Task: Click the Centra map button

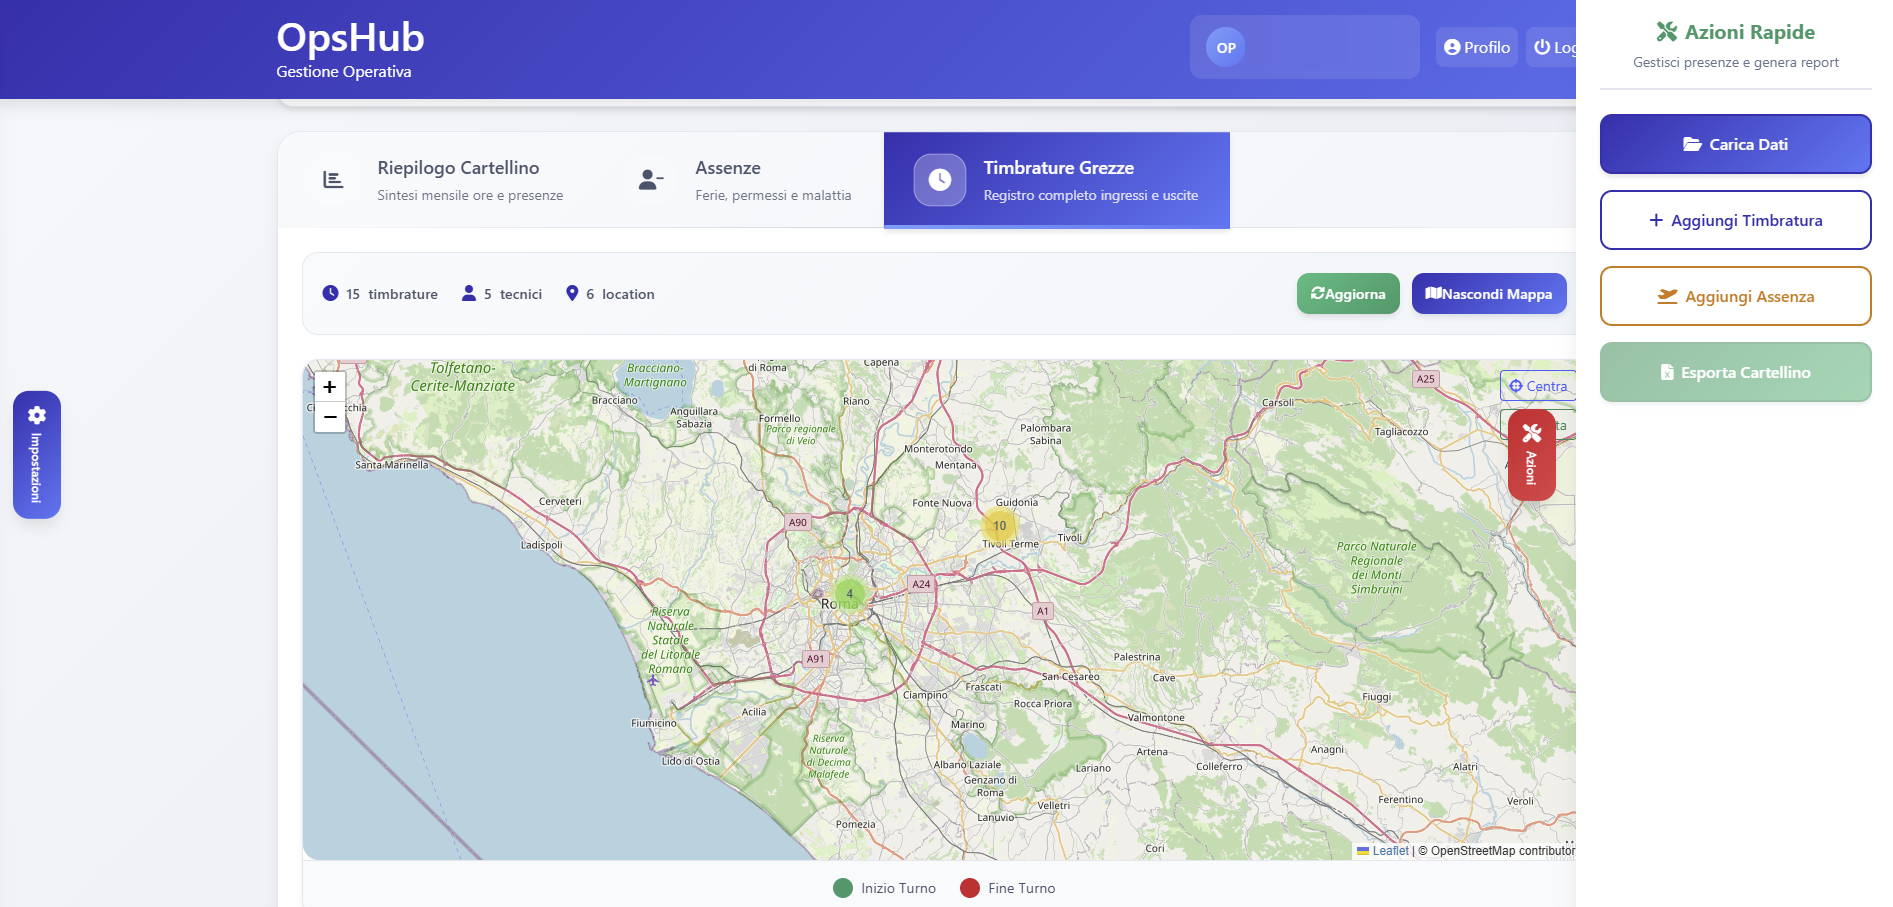Action: pos(1538,386)
